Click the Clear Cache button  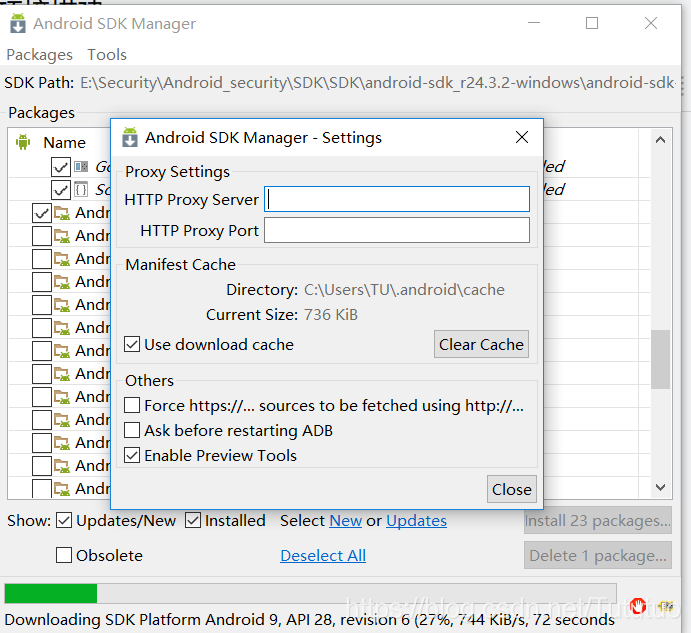(481, 344)
